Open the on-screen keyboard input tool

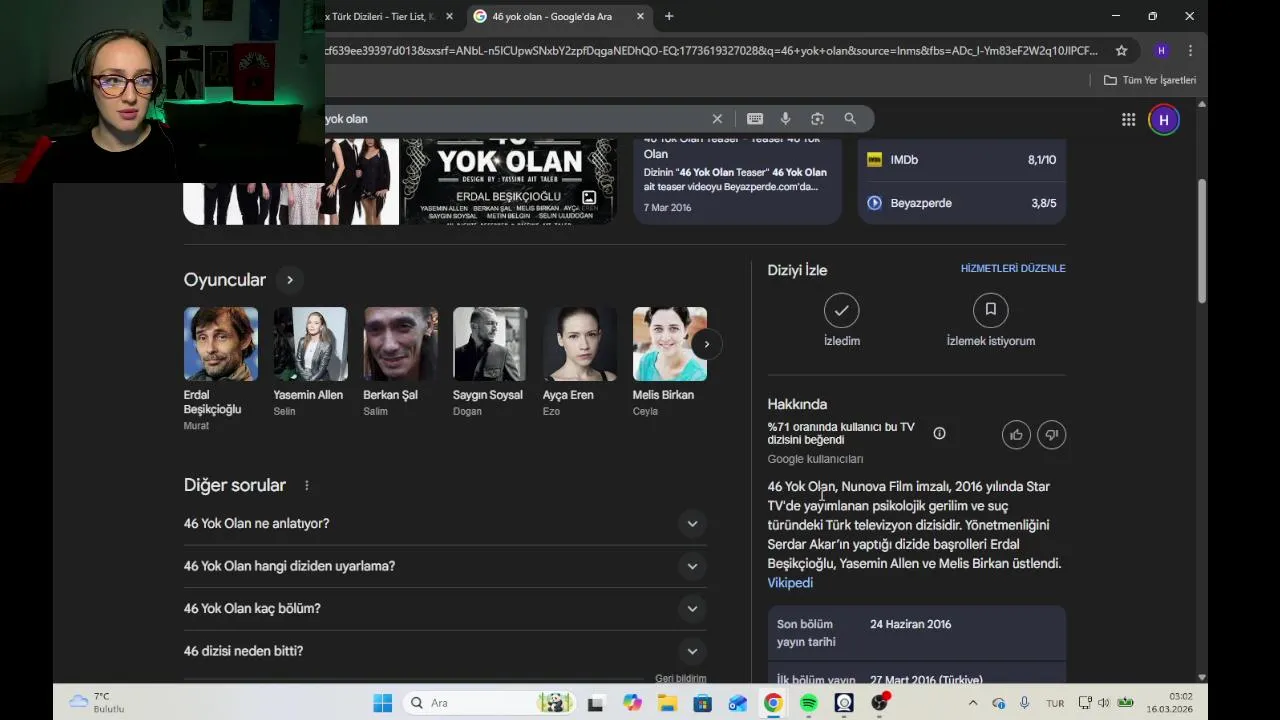(755, 119)
